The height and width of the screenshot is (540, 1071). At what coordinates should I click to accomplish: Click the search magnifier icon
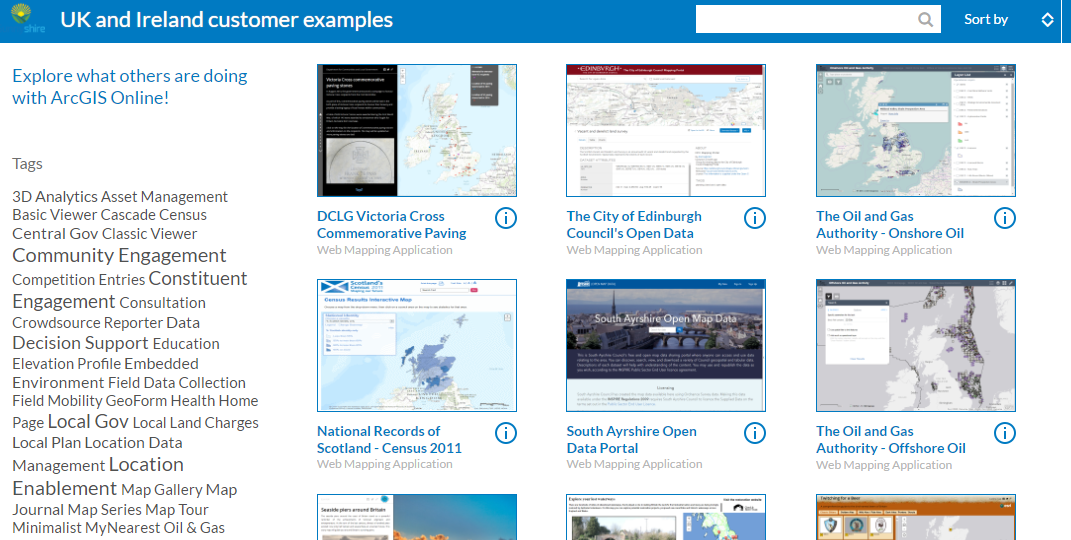(925, 19)
